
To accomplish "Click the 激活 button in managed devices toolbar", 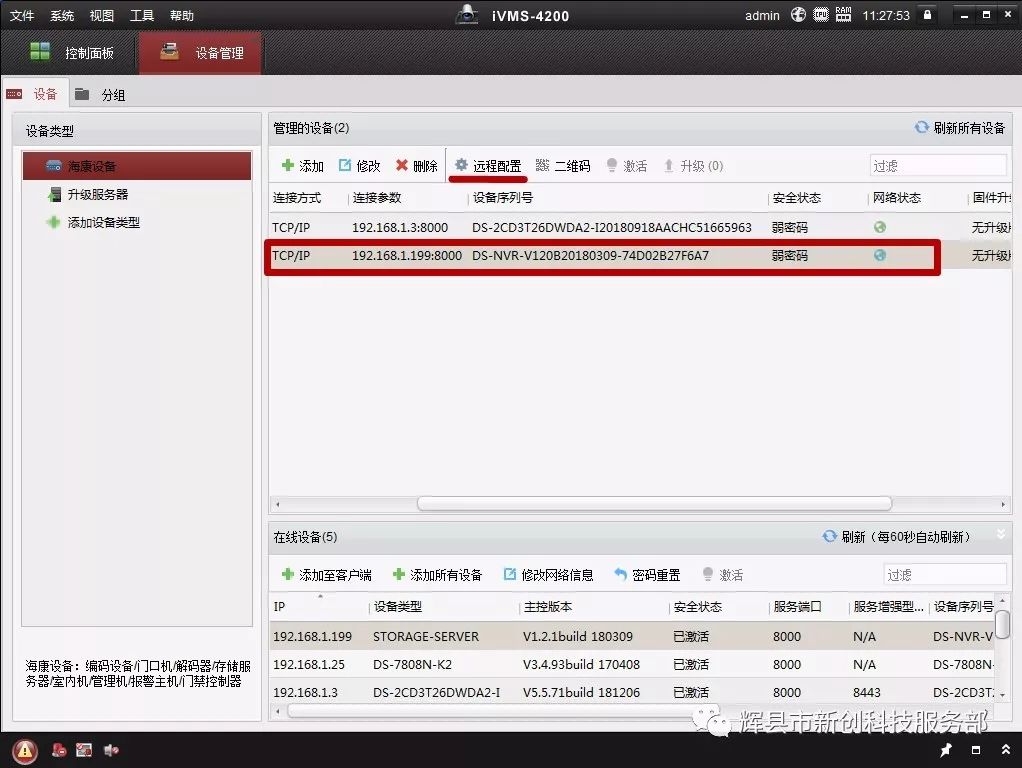I will (626, 166).
